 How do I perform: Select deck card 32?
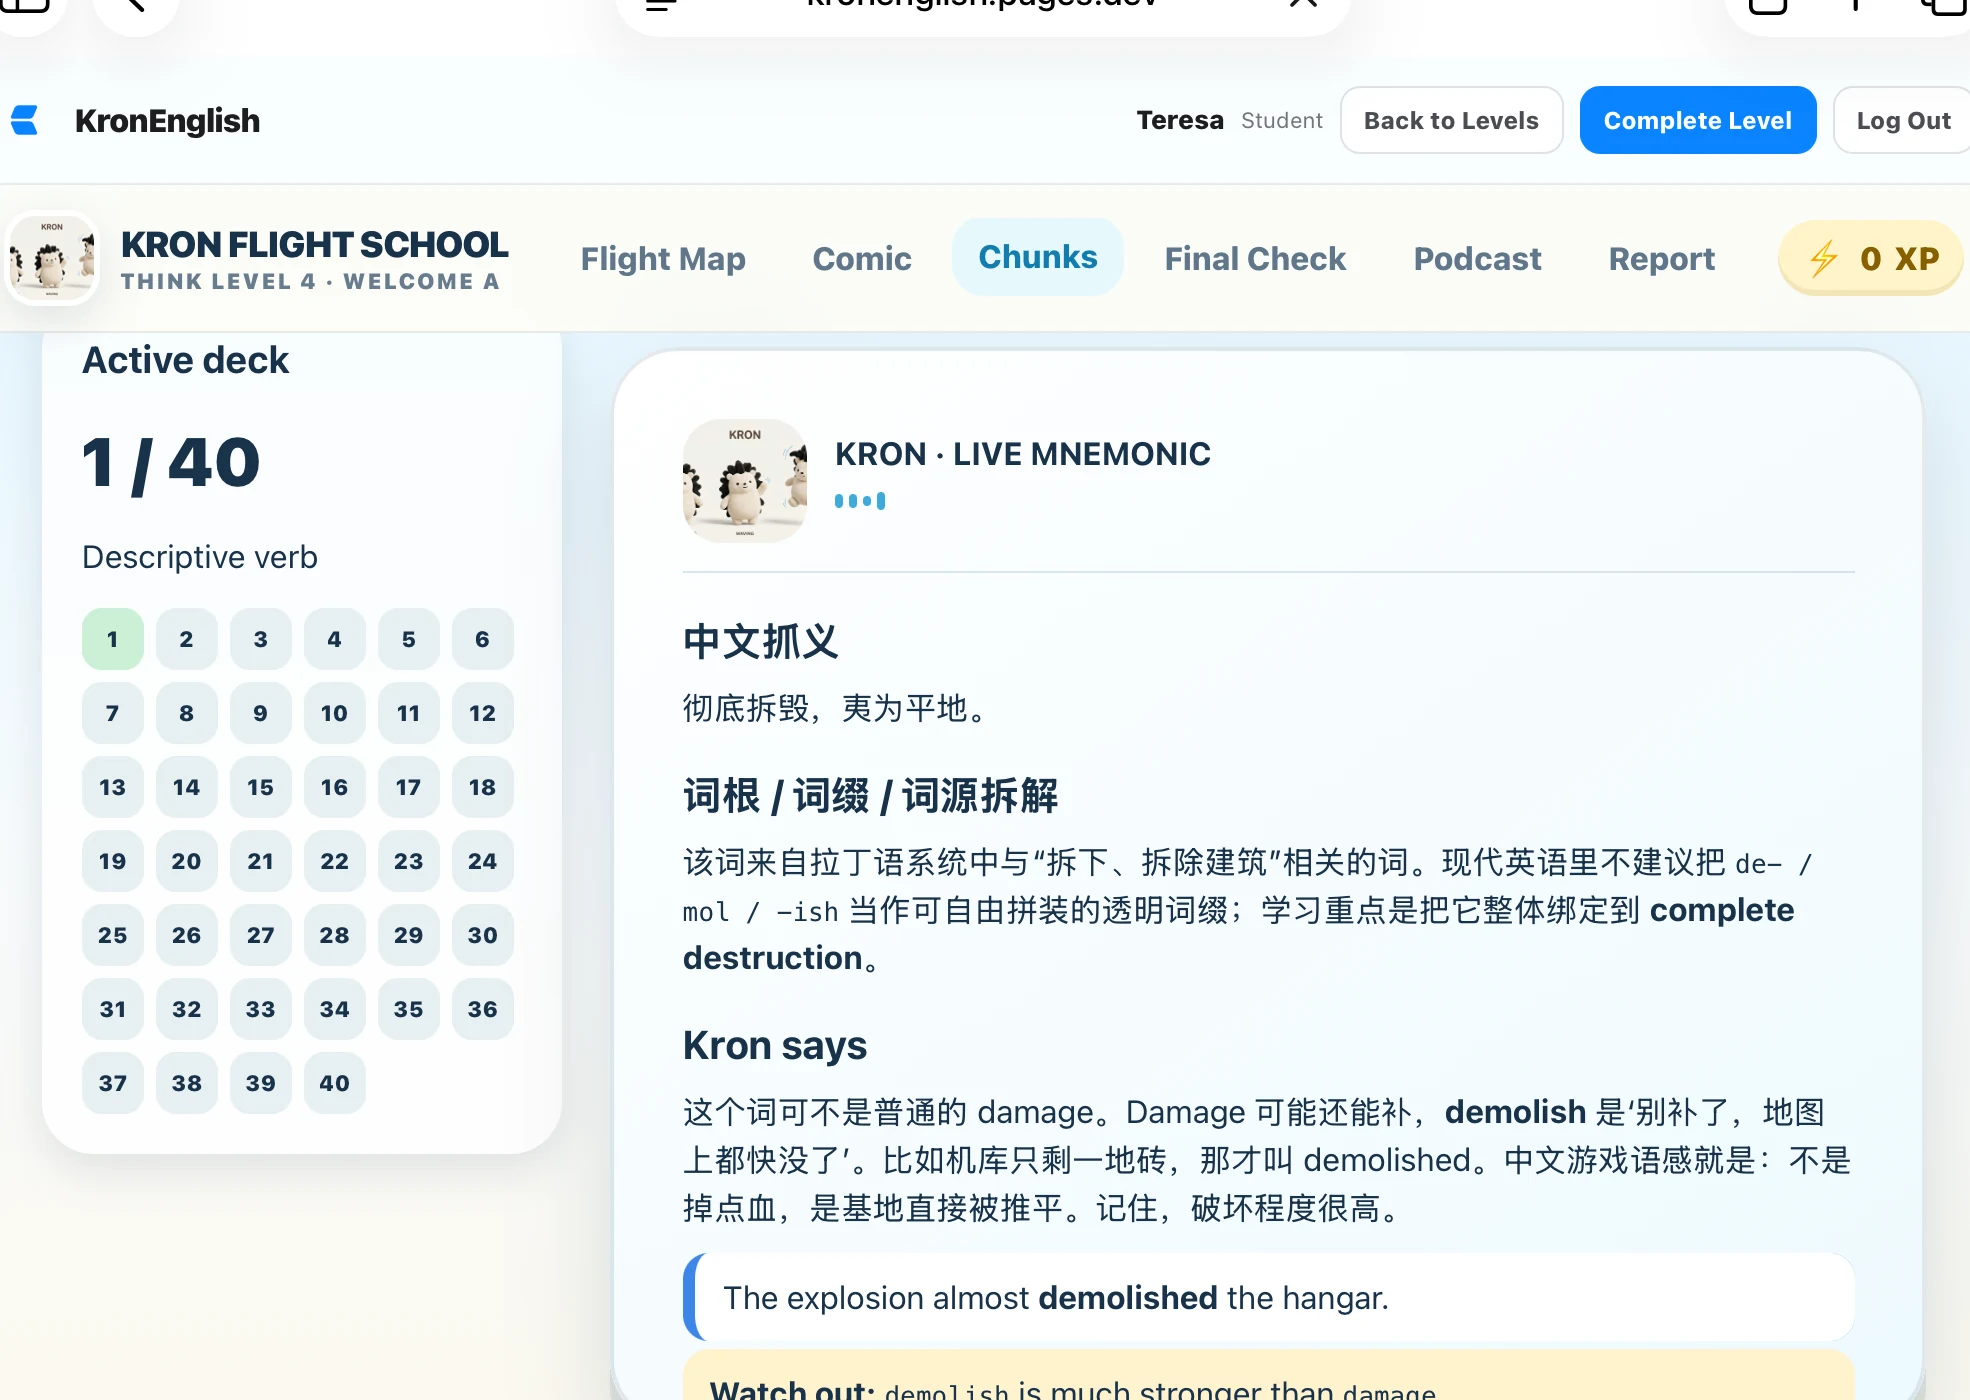pos(187,1009)
